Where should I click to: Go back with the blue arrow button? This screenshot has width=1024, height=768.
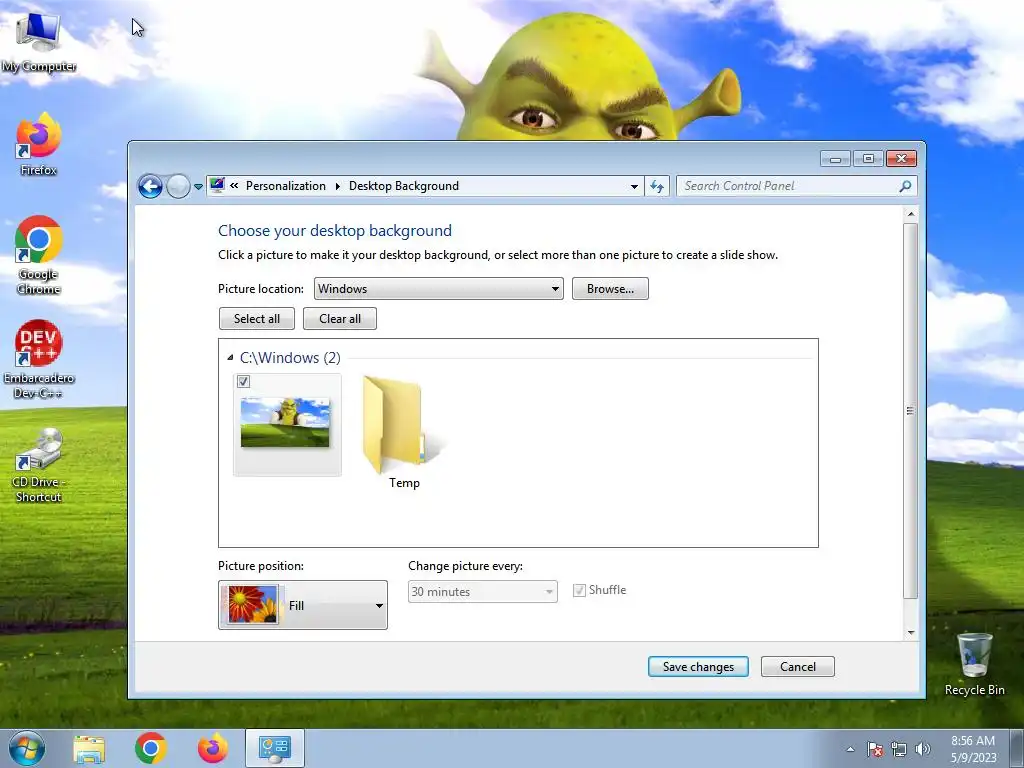point(150,187)
